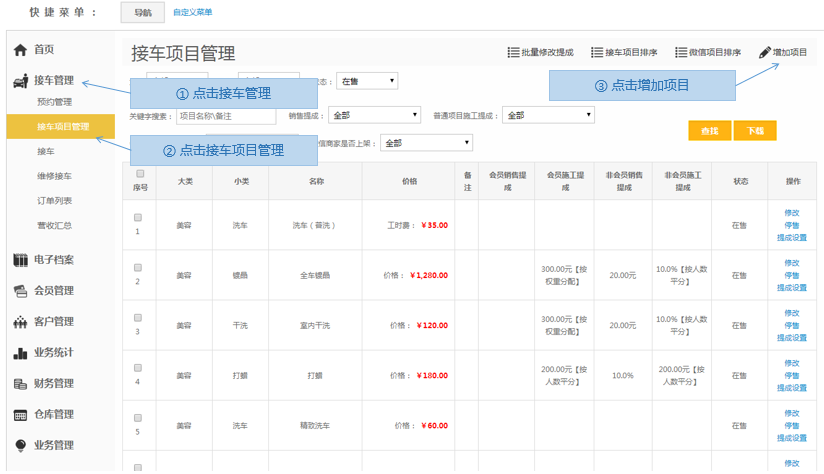Tick the select-all checkbox in header
The image size is (824, 474).
[x=139, y=174]
